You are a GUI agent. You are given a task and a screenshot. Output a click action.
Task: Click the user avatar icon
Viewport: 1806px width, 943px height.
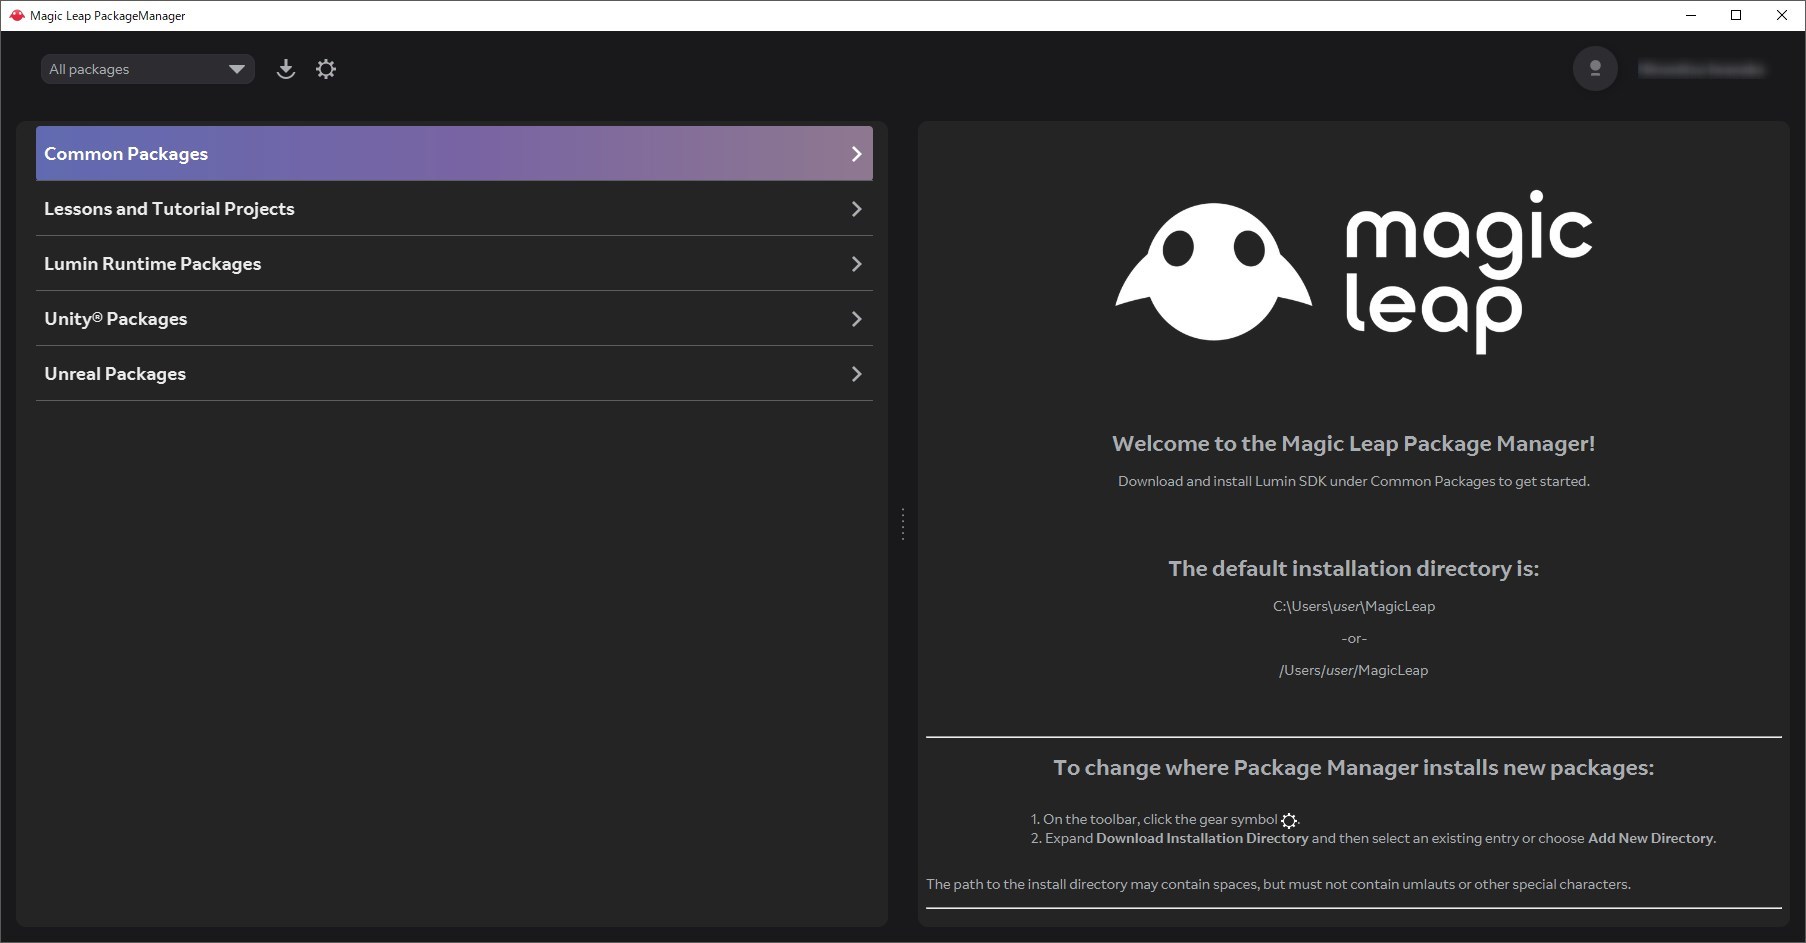point(1595,69)
